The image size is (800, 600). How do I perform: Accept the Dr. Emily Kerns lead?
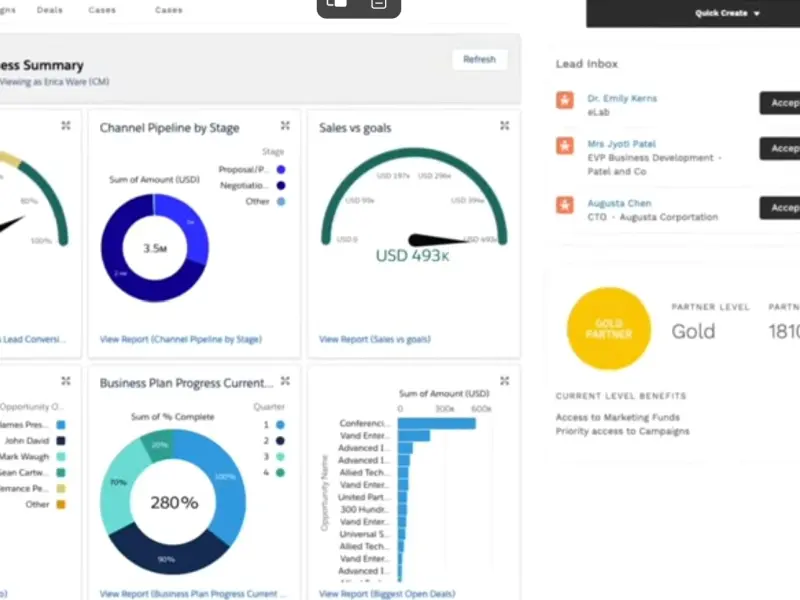coord(782,102)
